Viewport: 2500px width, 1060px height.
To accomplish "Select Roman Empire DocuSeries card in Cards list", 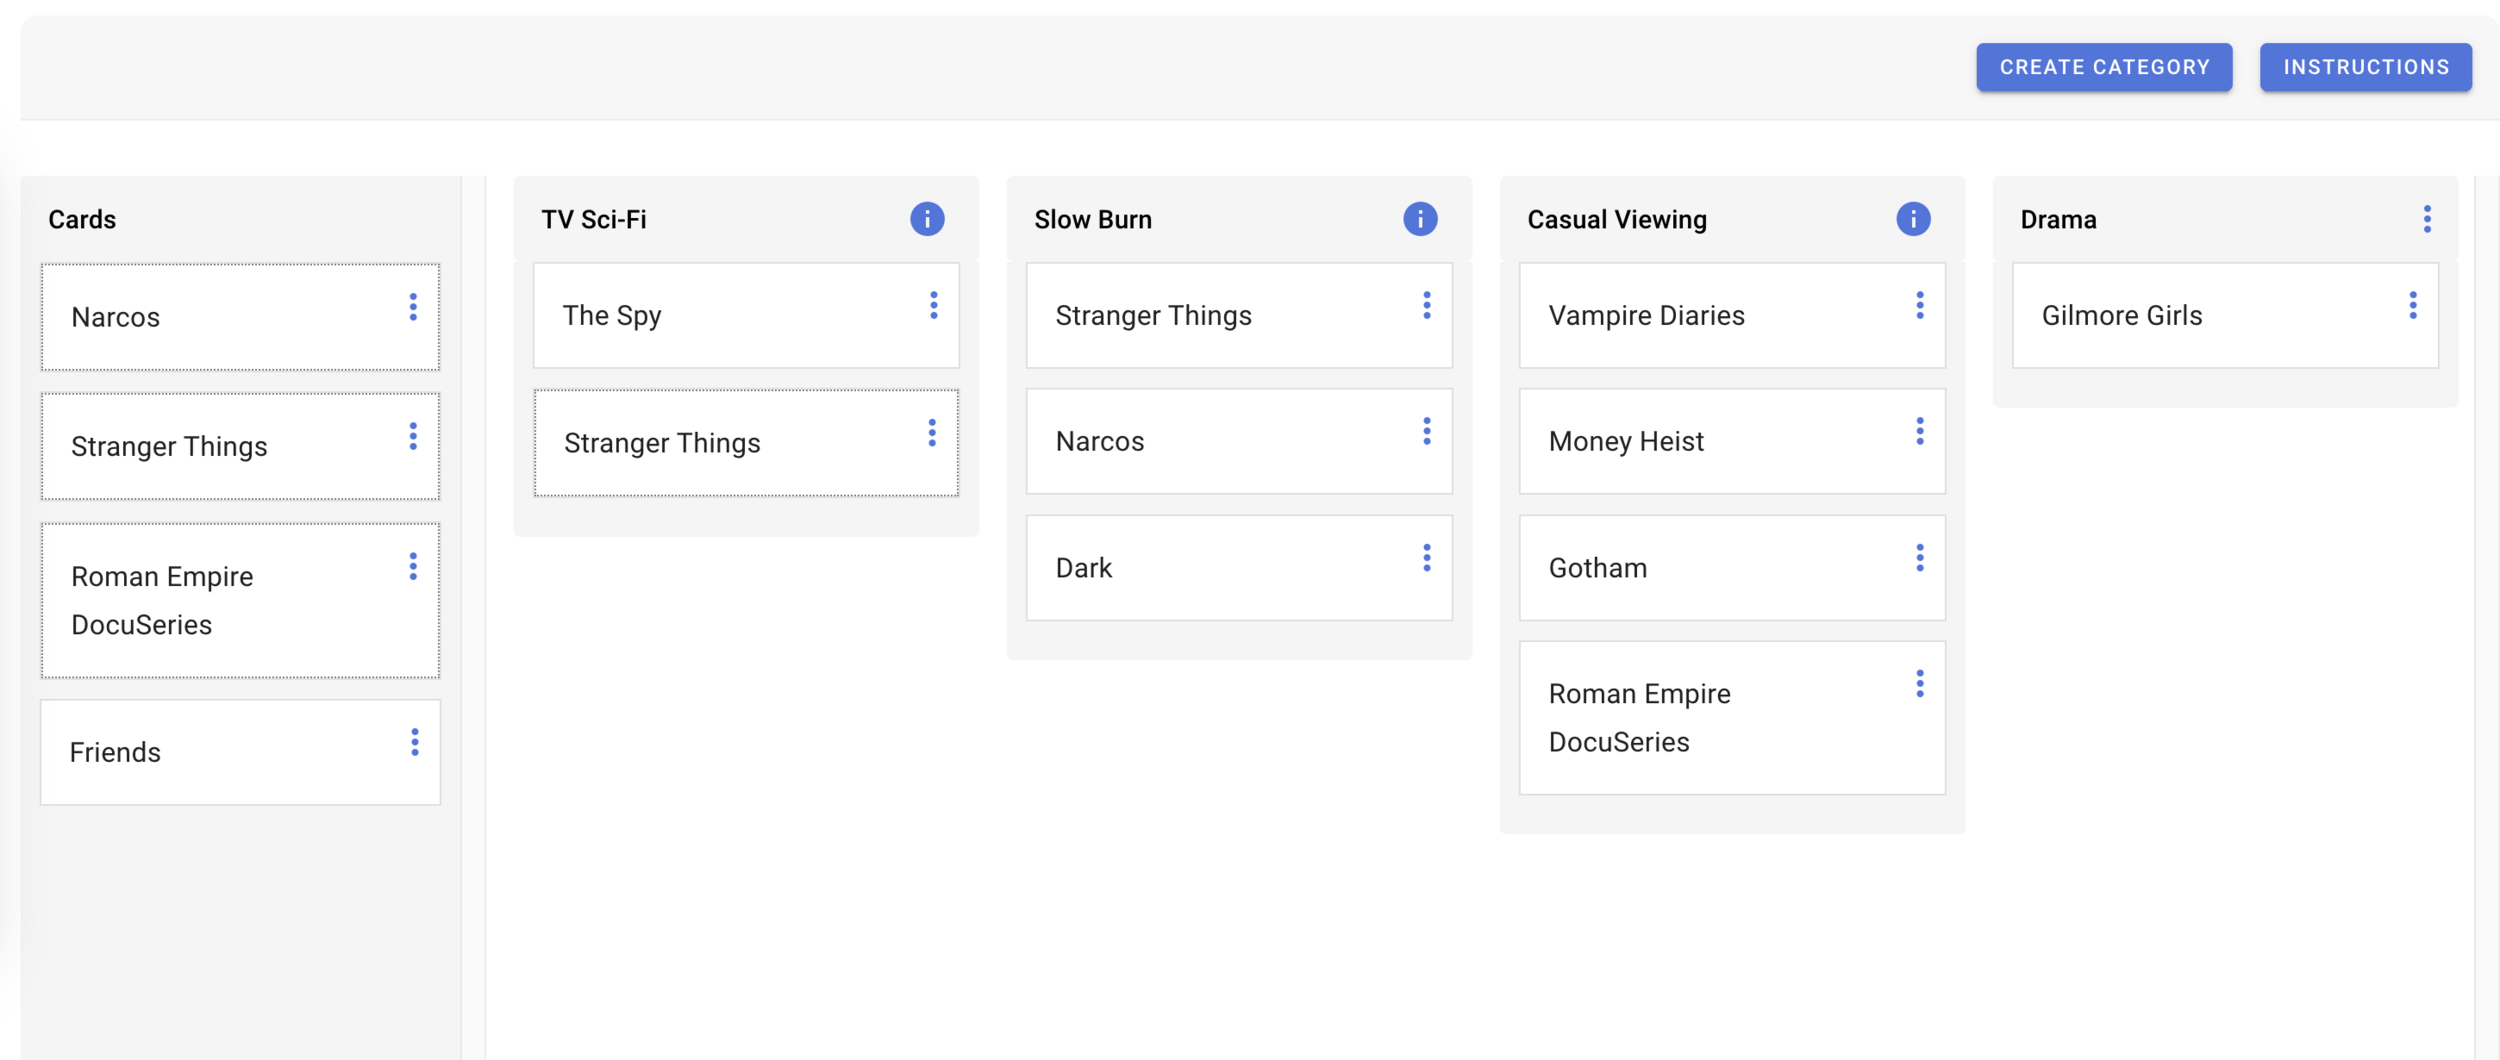I will pyautogui.click(x=240, y=600).
